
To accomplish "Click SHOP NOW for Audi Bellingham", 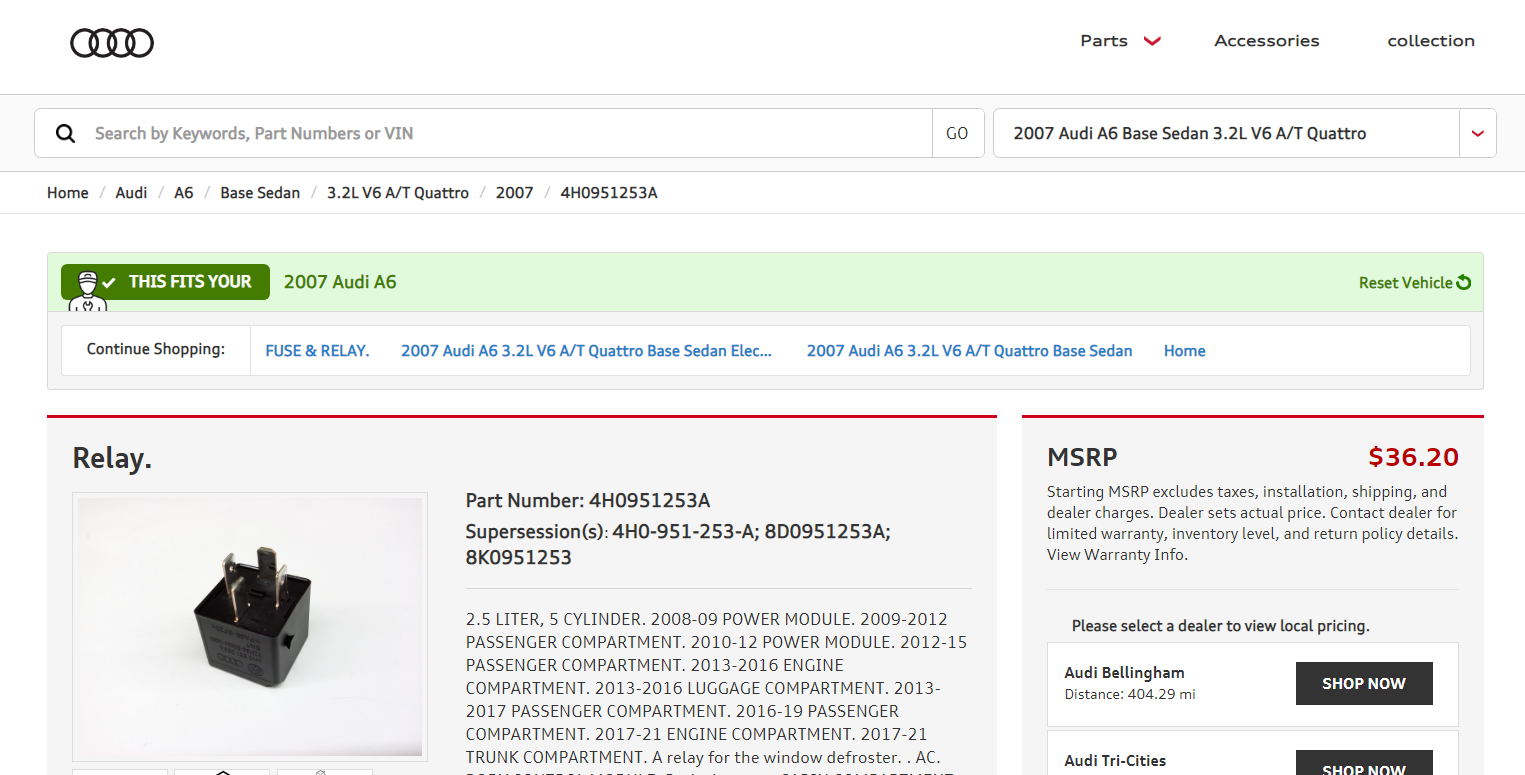I will click(1363, 683).
